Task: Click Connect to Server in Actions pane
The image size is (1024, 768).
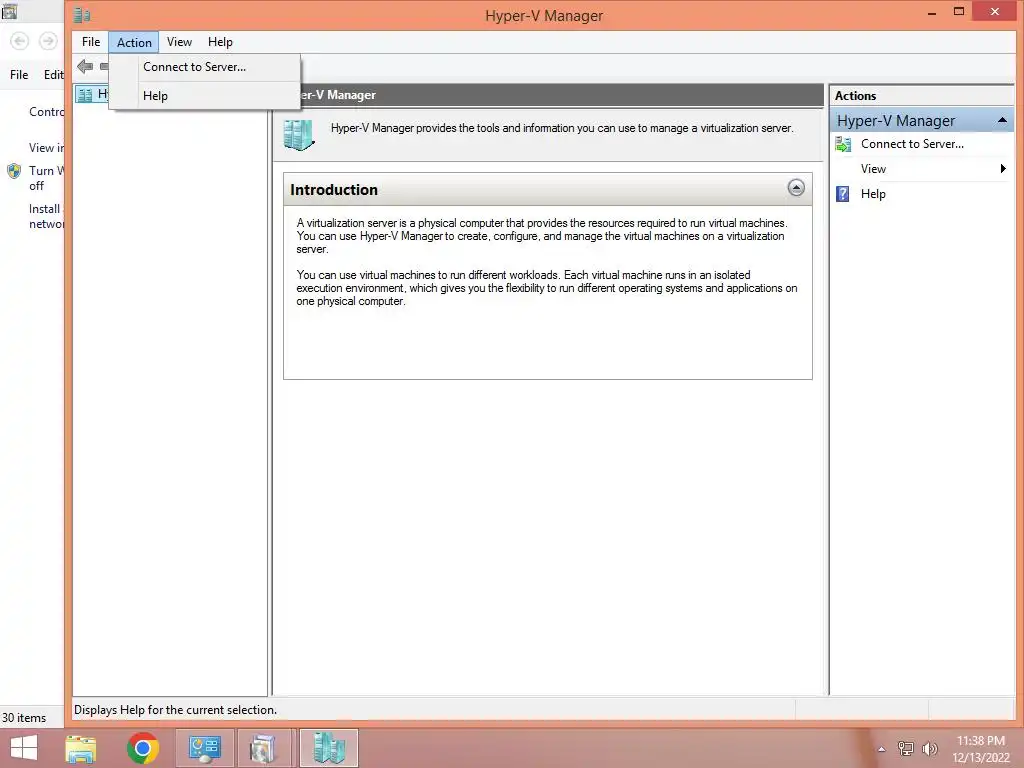Action: click(x=912, y=144)
